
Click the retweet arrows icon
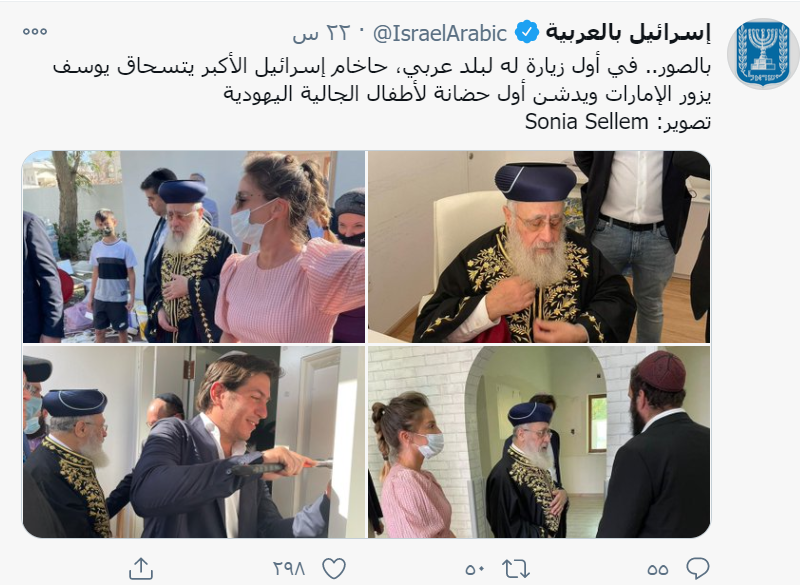pyautogui.click(x=516, y=568)
